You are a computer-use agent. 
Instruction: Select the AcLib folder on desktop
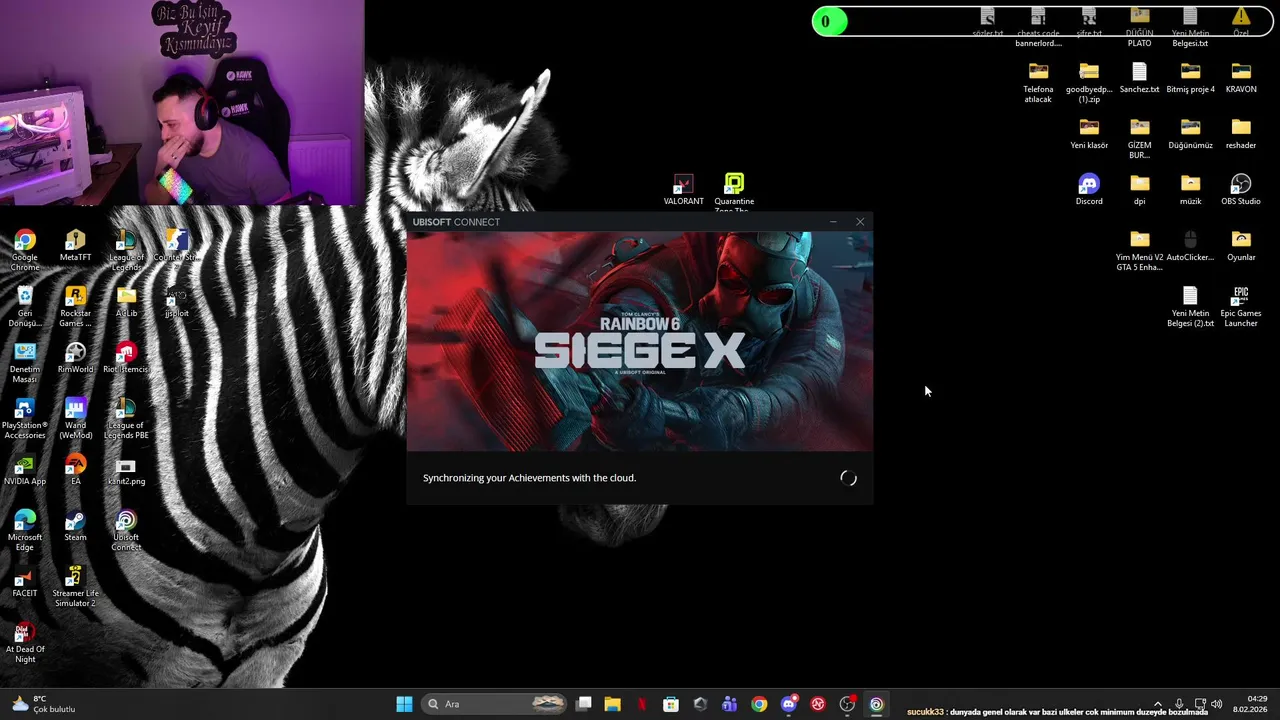coord(126,302)
